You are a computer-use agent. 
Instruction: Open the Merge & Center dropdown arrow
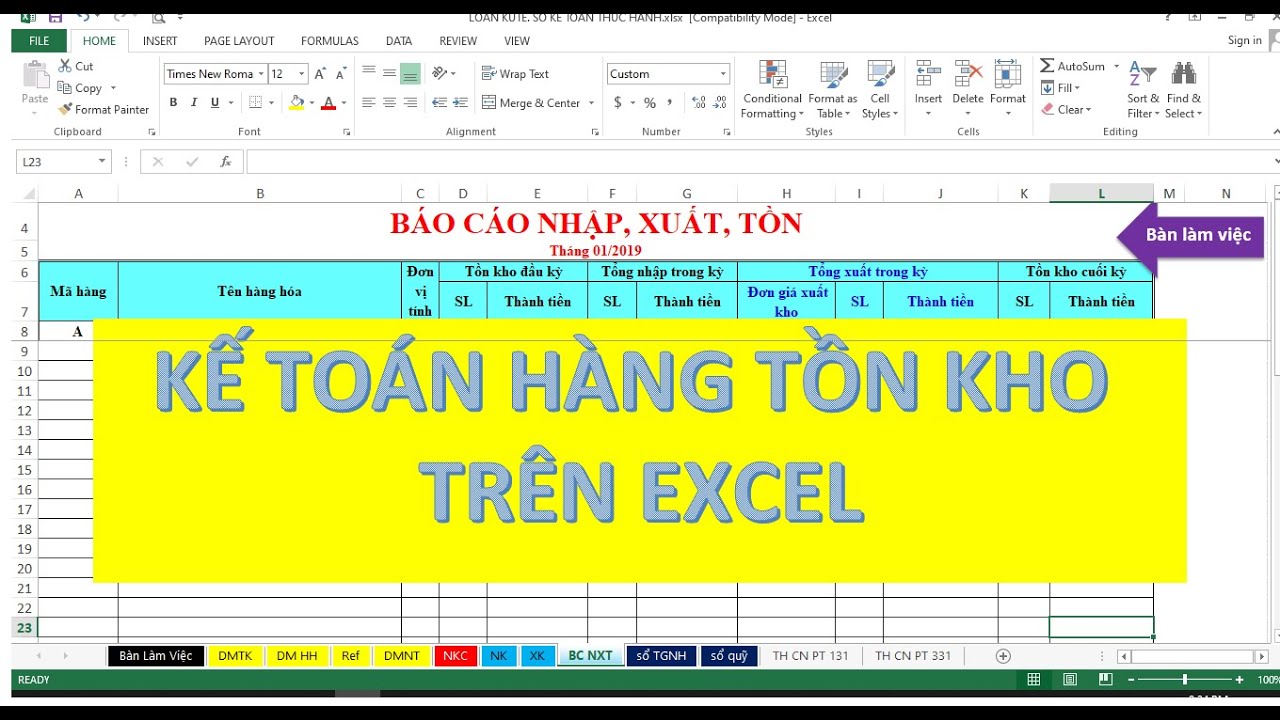click(591, 103)
